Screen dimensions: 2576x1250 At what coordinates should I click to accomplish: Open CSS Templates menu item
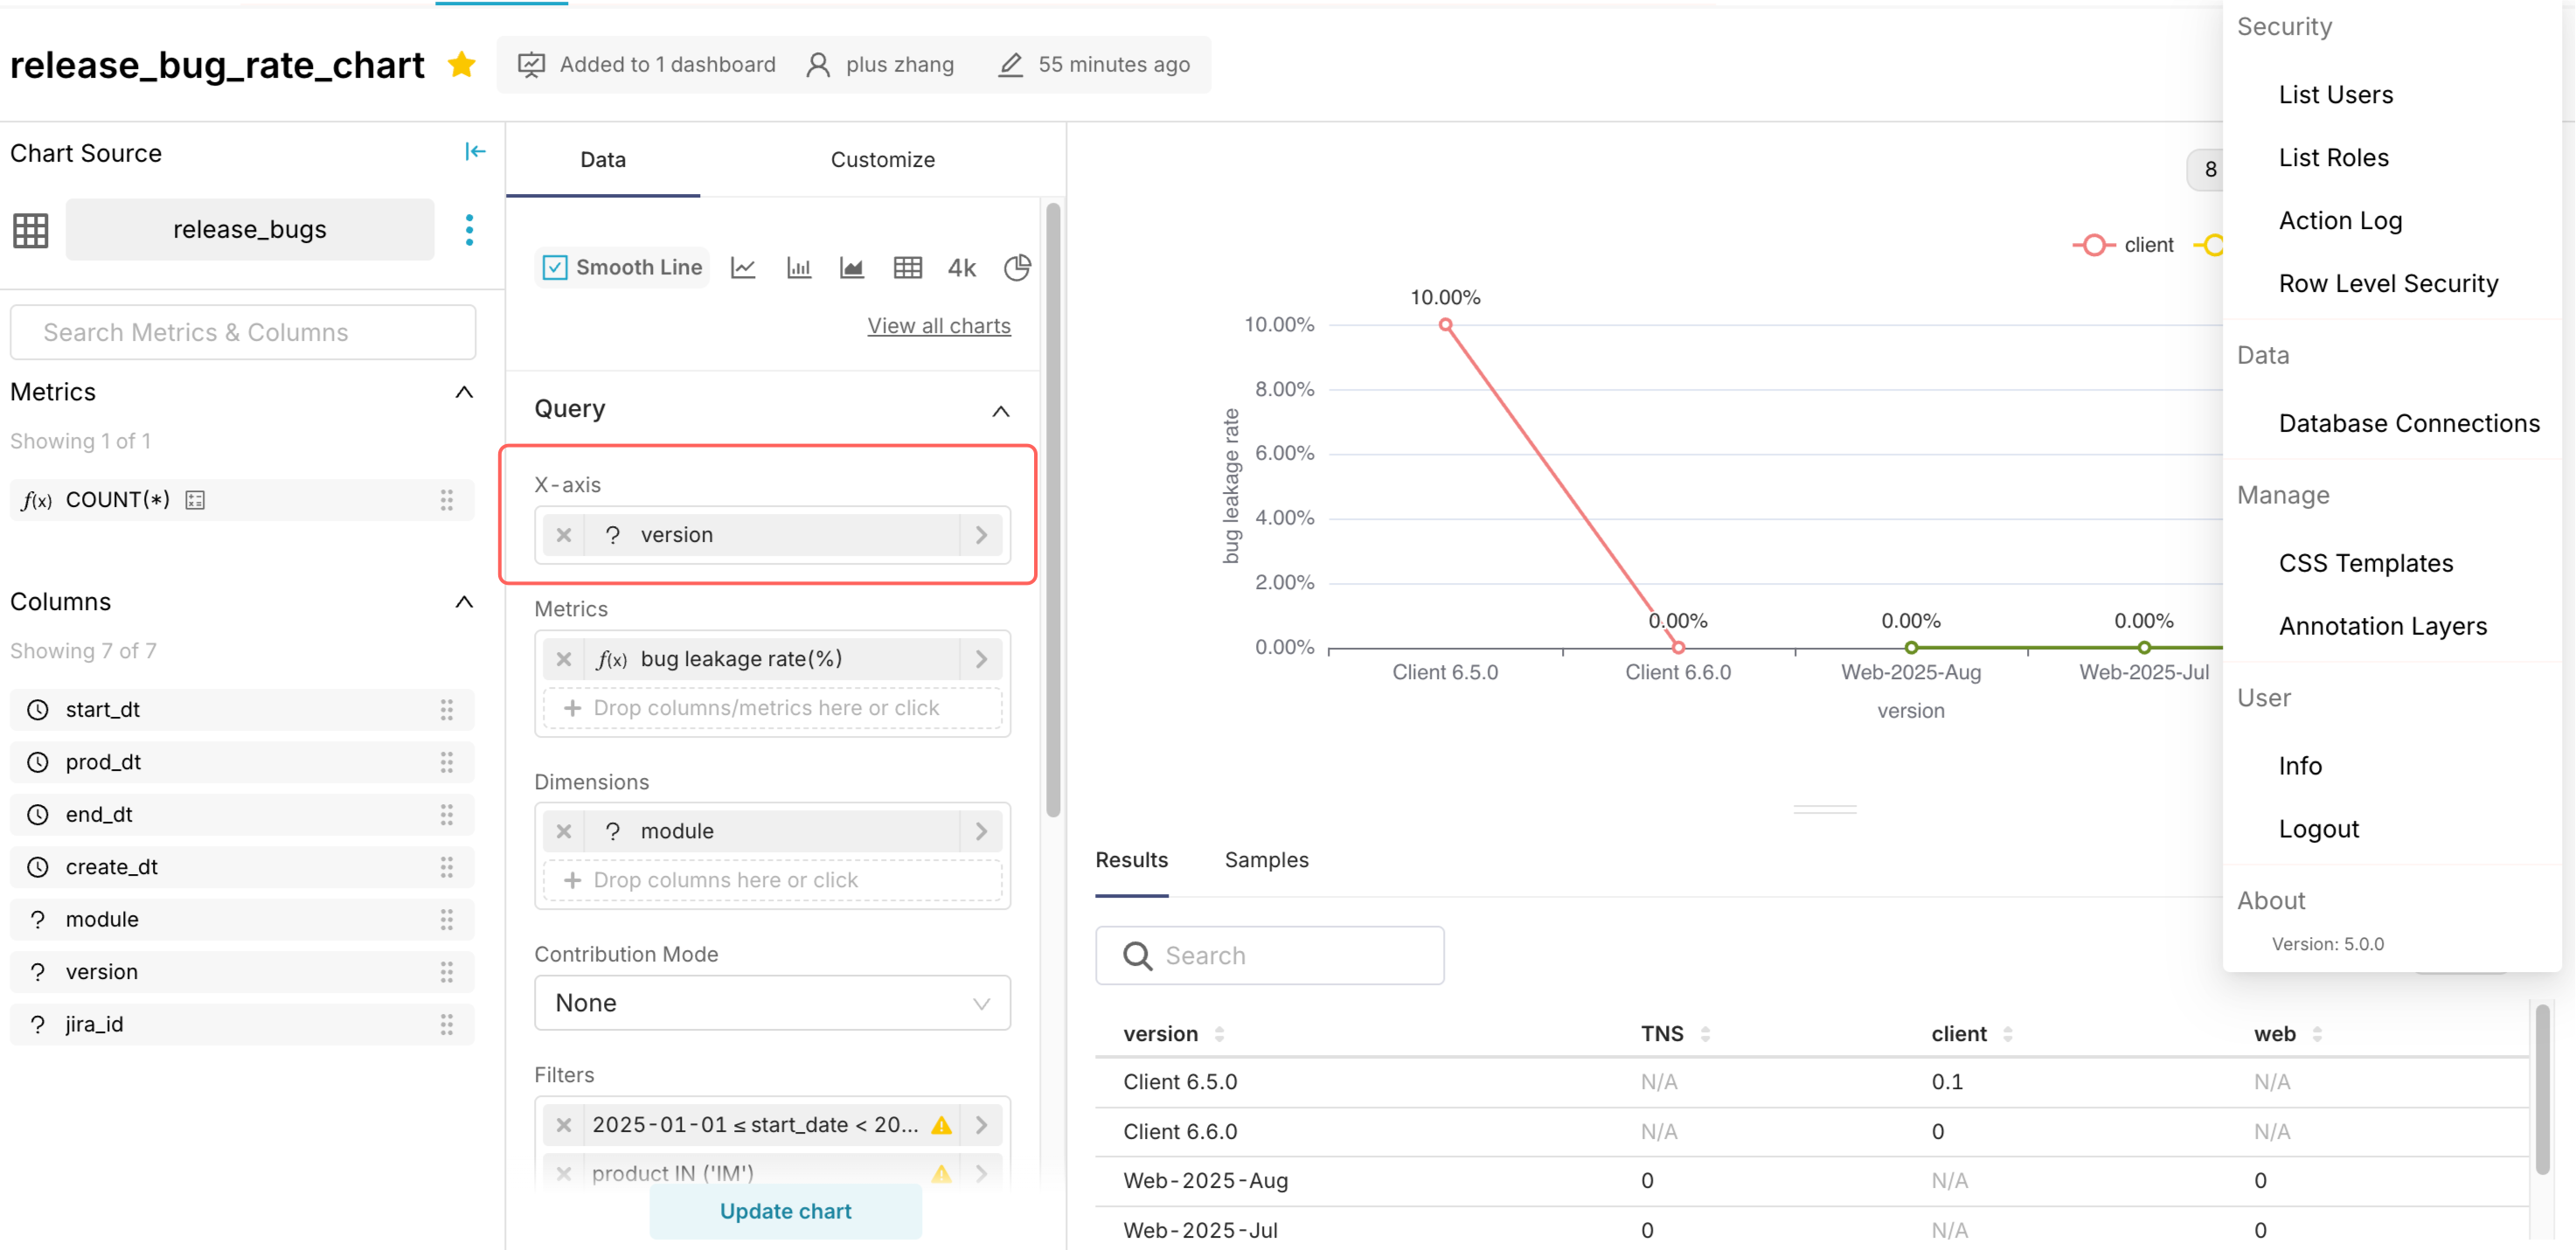[2365, 564]
